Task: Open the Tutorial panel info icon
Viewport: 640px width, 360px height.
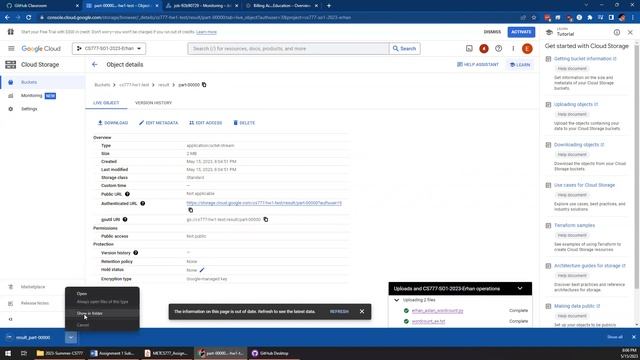Action: (617, 32)
